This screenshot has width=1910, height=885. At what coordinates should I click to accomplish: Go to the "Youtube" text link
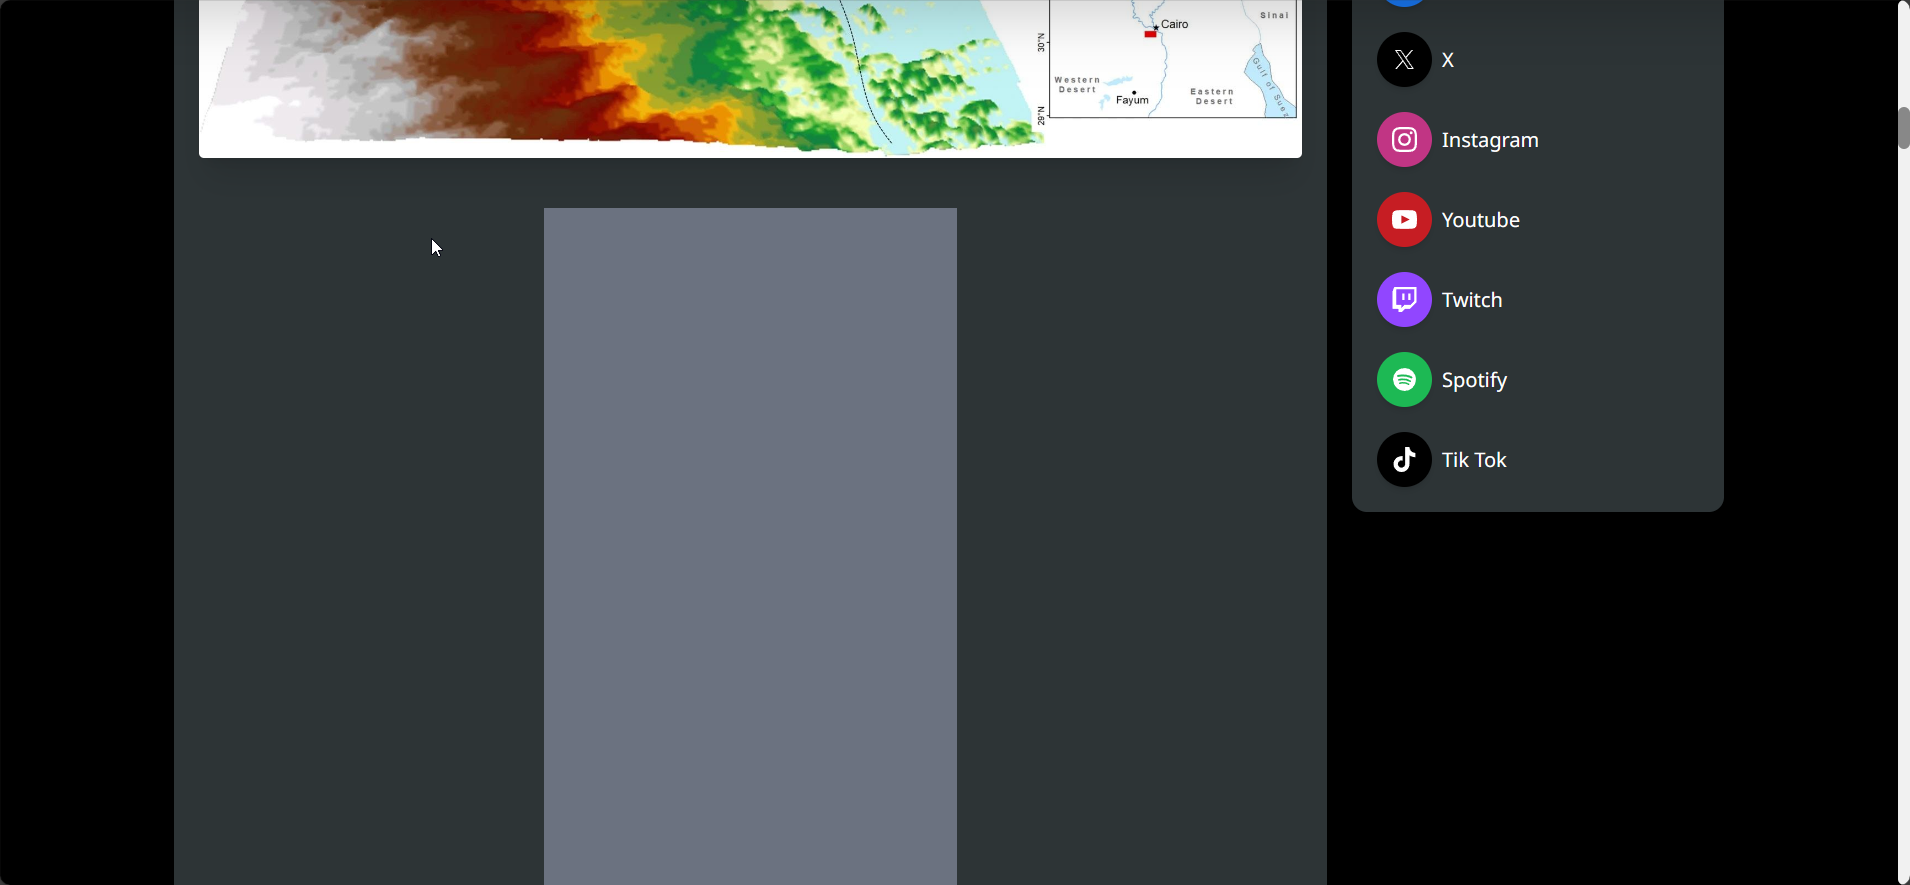click(x=1480, y=220)
